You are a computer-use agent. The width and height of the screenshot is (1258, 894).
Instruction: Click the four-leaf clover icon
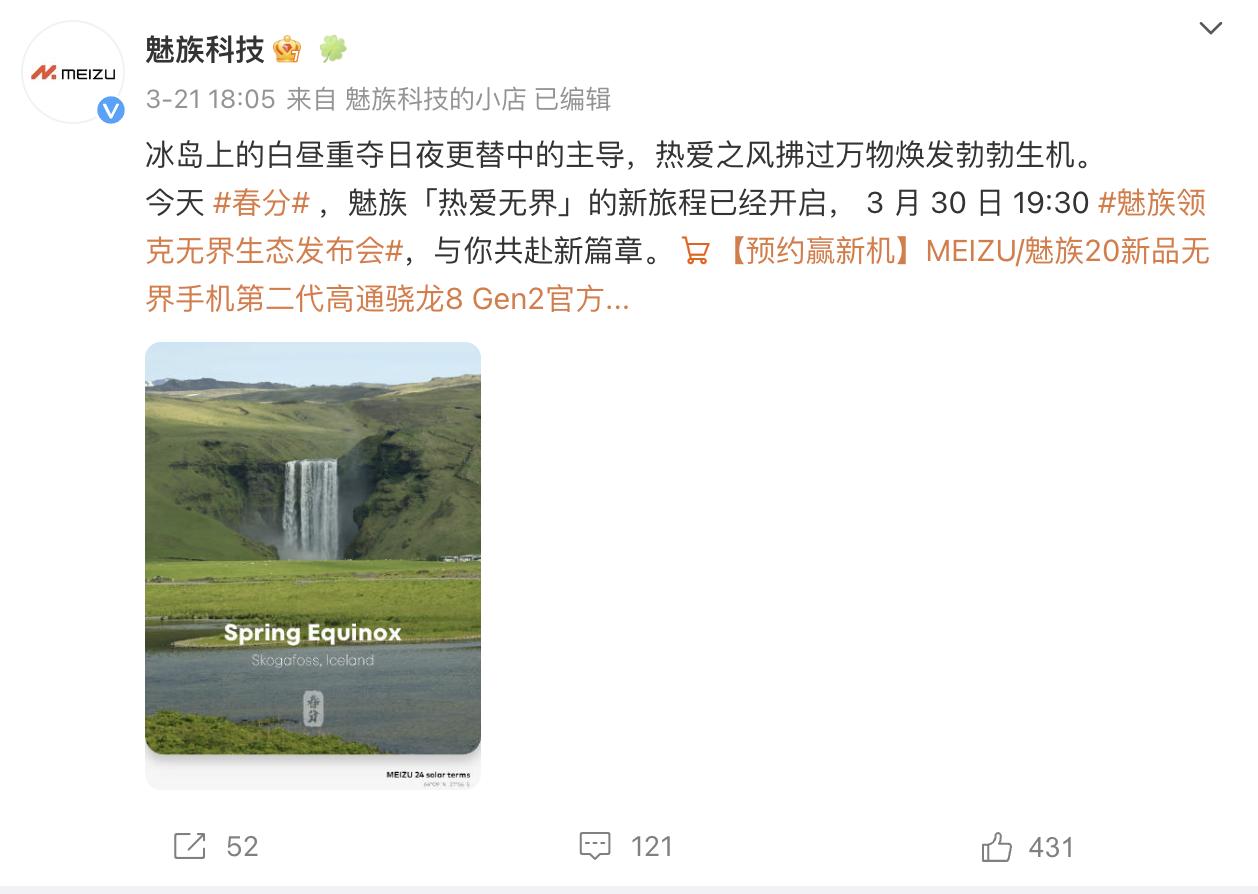tap(333, 49)
